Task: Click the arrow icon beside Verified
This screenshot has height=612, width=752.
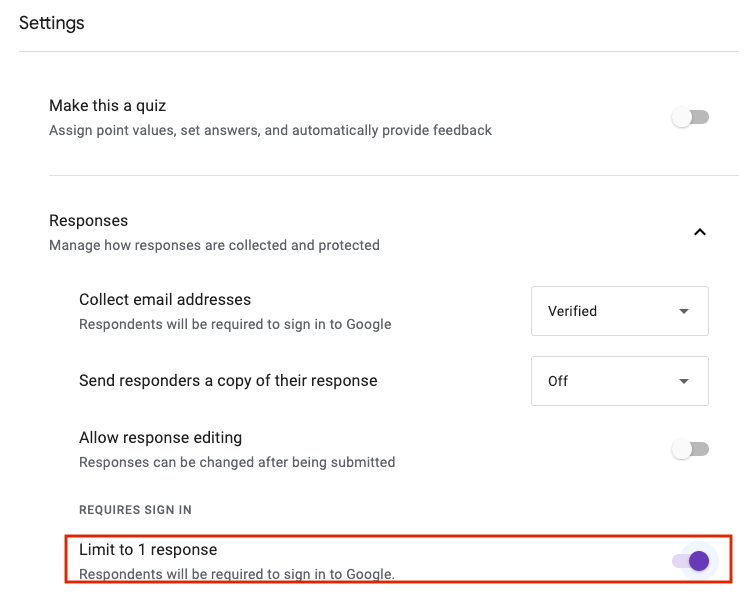Action: [684, 311]
